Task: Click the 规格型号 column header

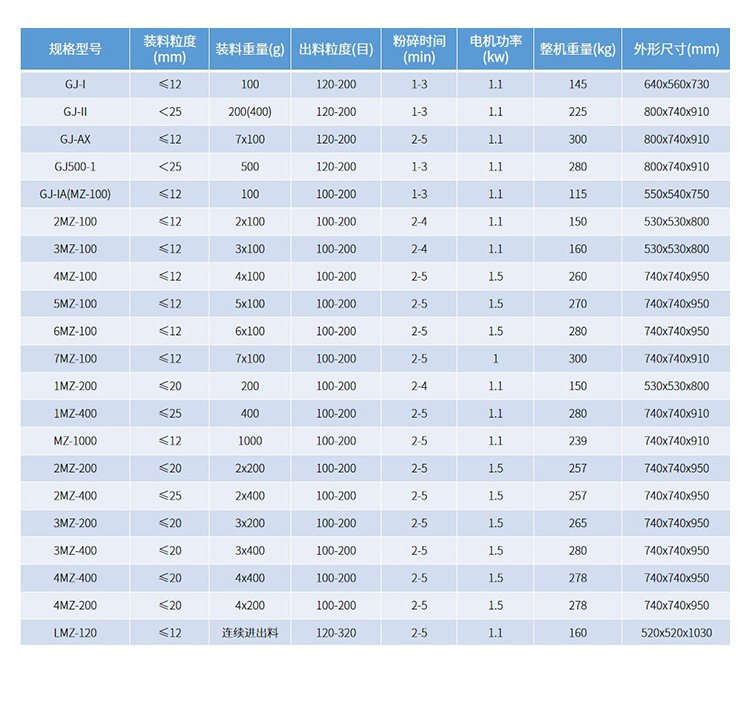Action: pos(75,49)
